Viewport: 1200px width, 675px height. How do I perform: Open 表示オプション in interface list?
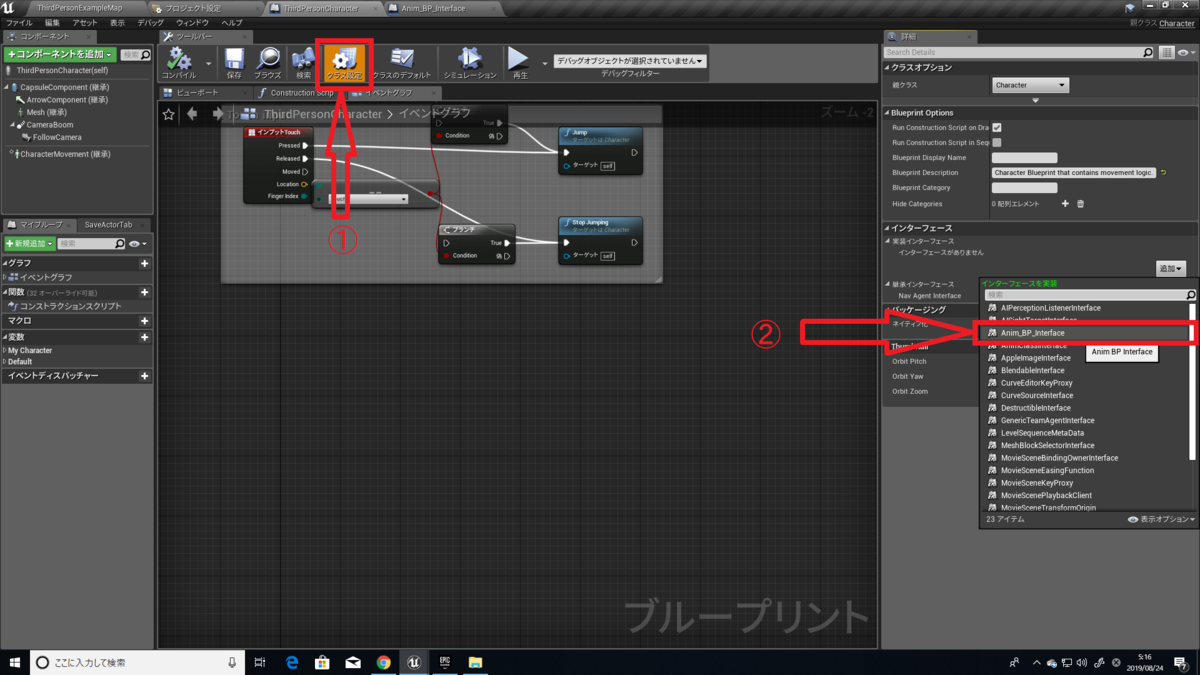(x=1161, y=520)
